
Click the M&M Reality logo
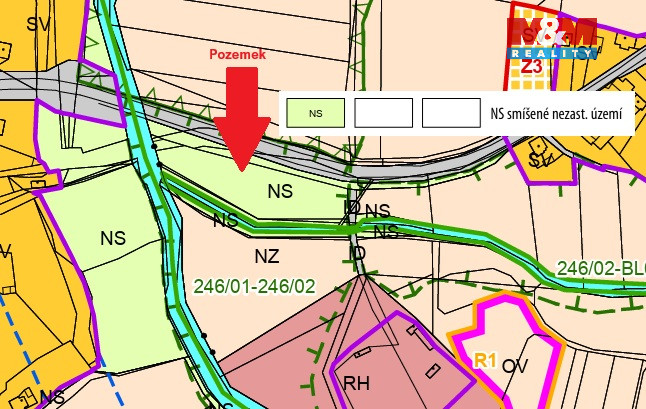pyautogui.click(x=552, y=39)
